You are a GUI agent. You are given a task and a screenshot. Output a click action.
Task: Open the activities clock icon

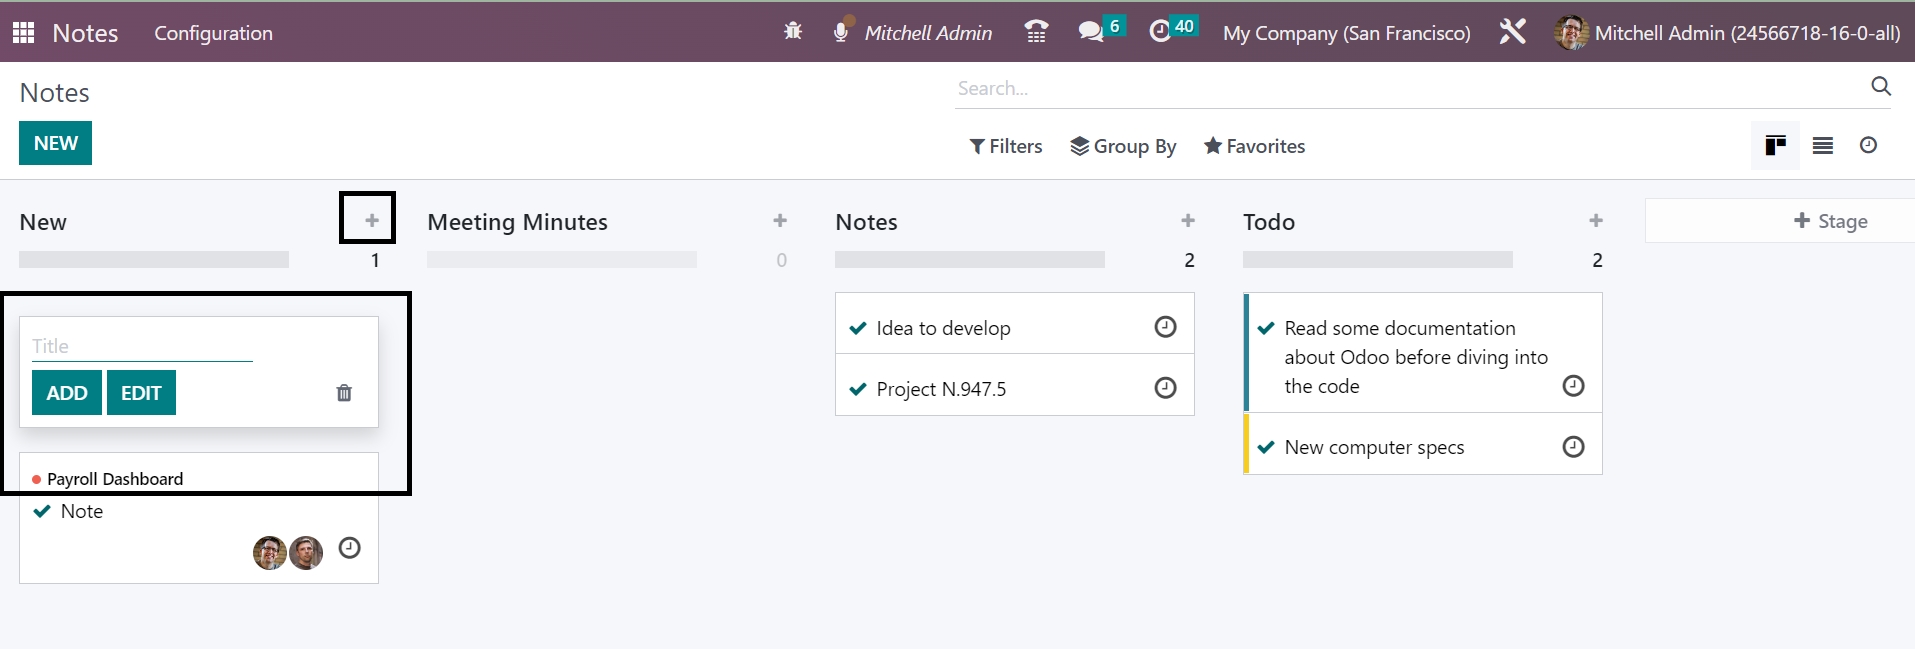click(1160, 32)
